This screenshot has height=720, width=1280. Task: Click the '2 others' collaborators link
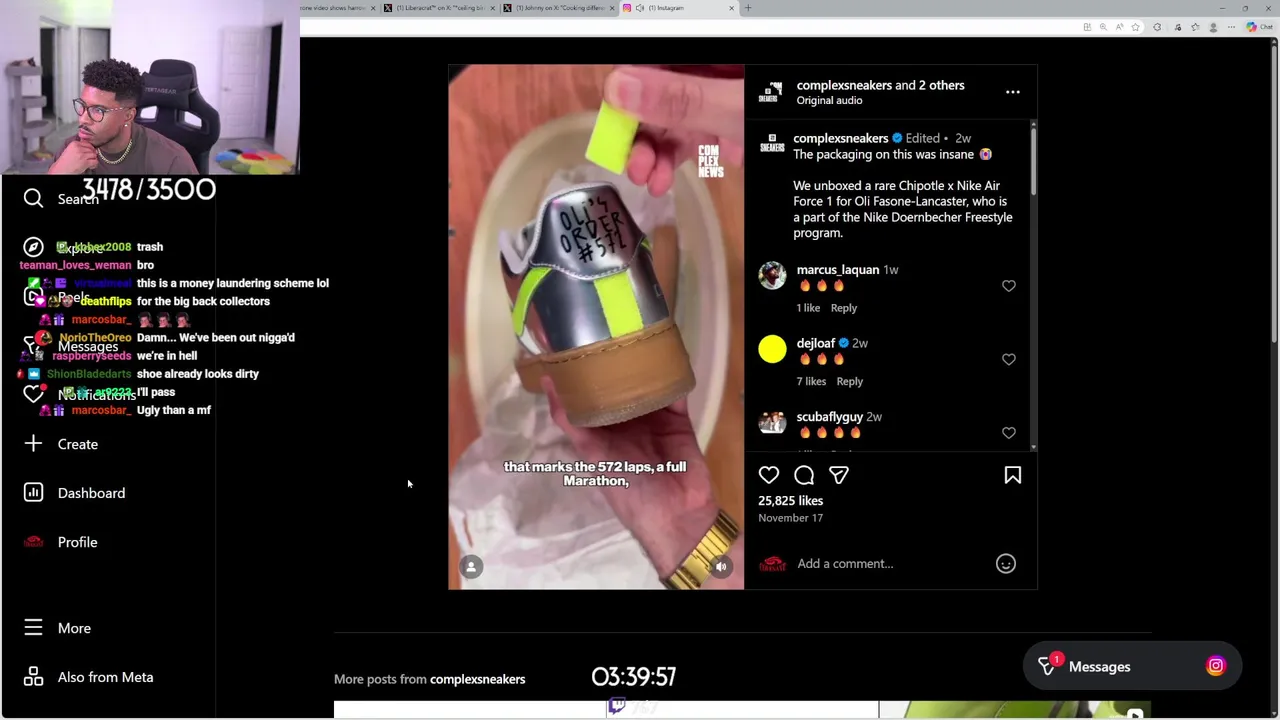click(x=942, y=85)
